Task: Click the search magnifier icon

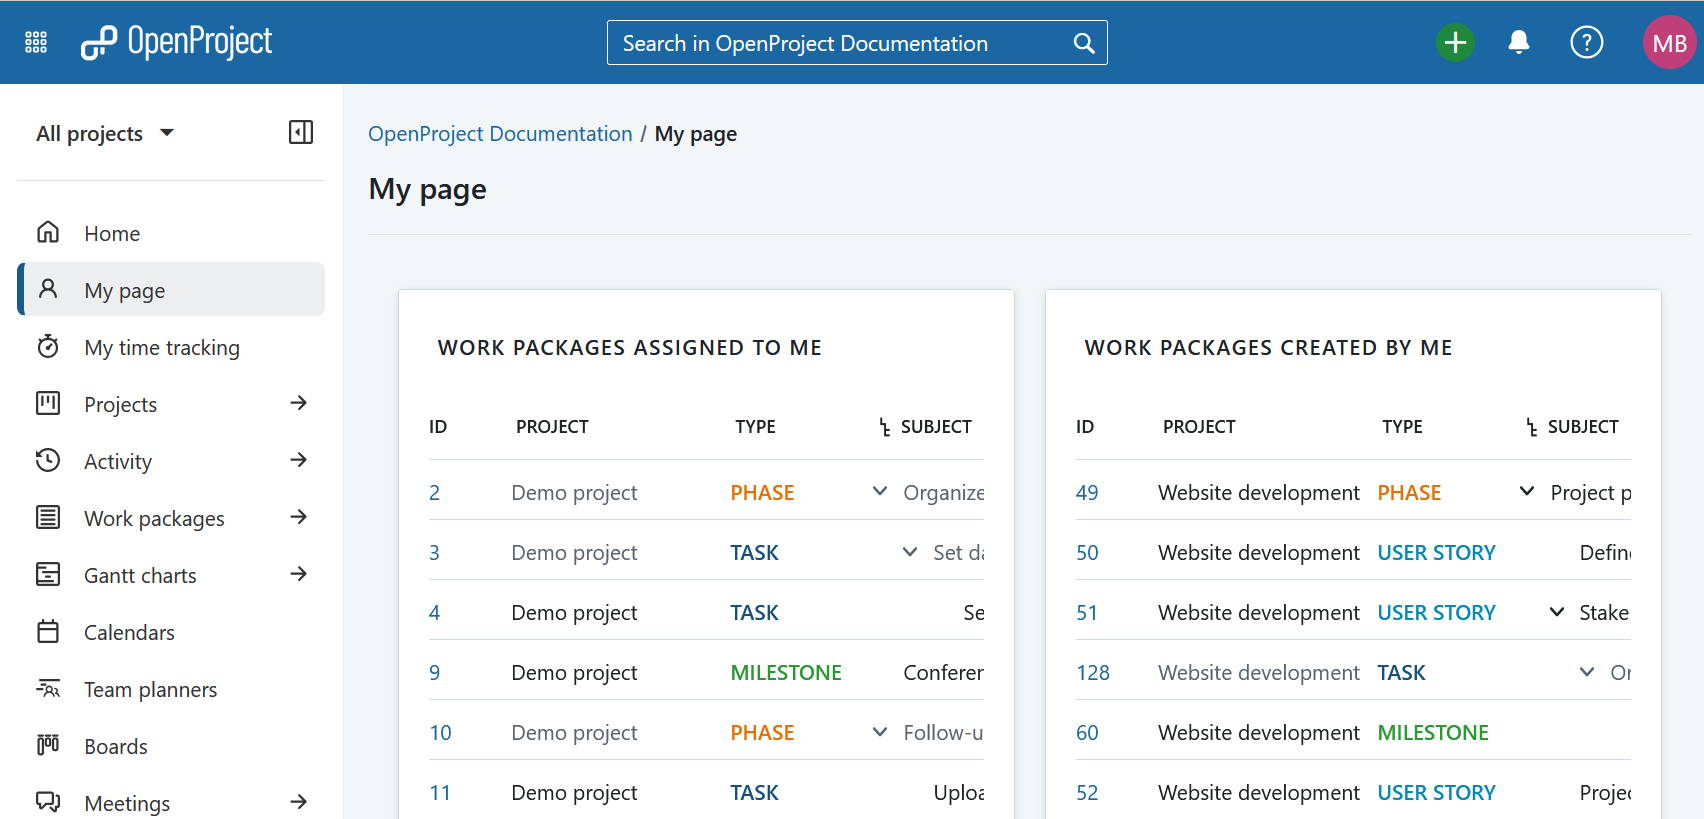Action: pos(1084,43)
